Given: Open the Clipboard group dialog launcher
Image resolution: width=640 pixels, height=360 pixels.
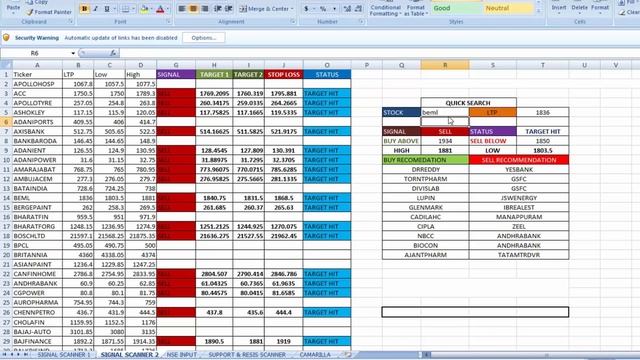Looking at the screenshot, I should pos(70,21).
